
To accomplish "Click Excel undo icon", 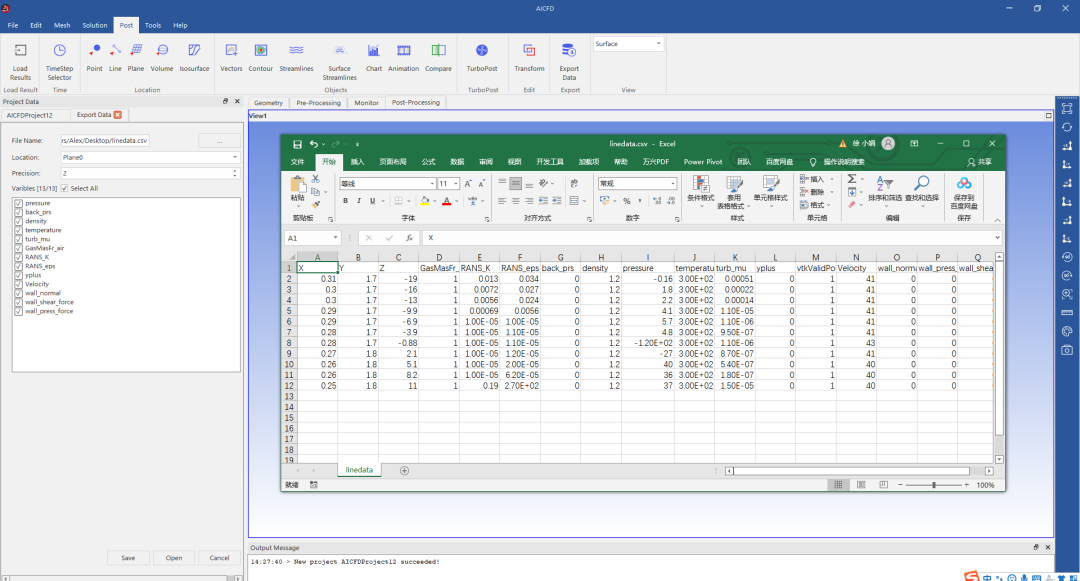I will (314, 145).
